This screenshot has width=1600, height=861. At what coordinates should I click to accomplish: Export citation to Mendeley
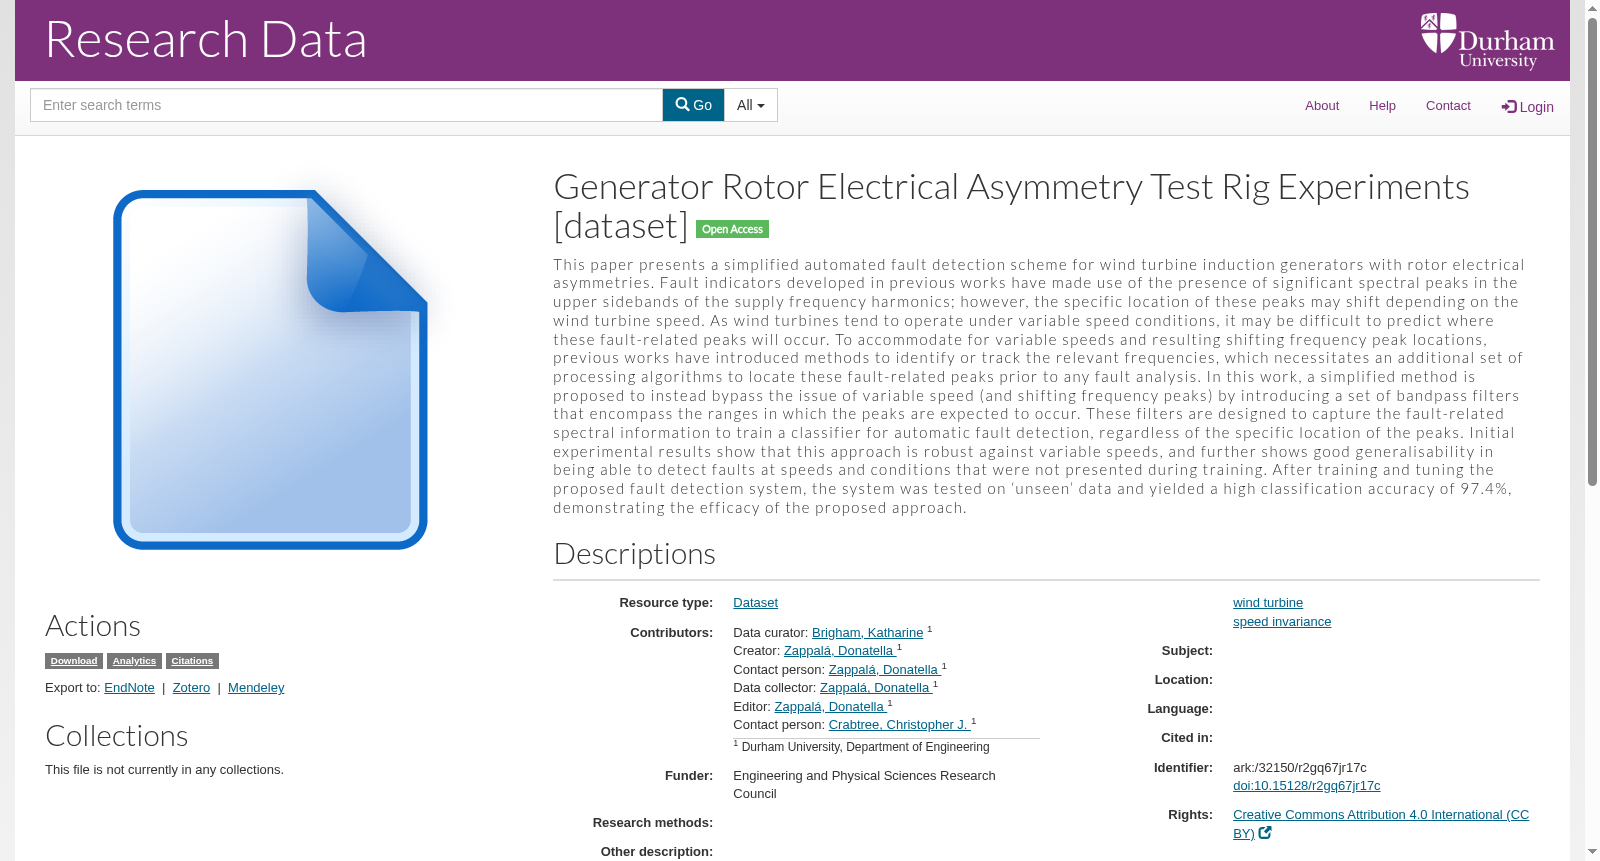(256, 688)
